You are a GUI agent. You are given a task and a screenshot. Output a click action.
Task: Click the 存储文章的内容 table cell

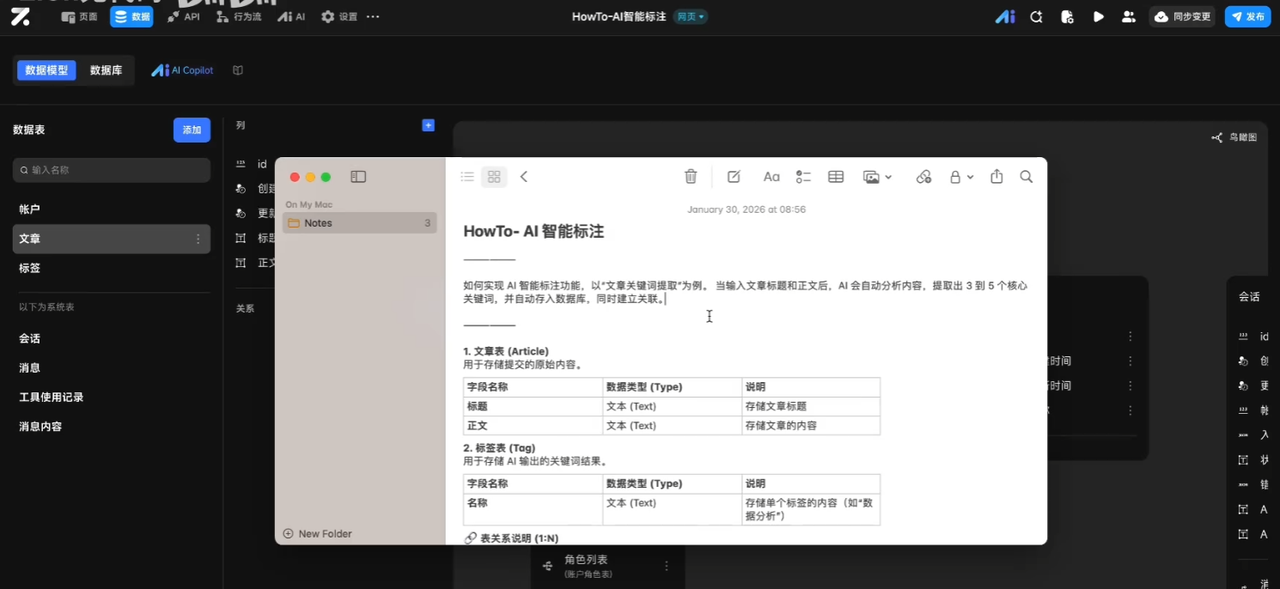tap(810, 425)
